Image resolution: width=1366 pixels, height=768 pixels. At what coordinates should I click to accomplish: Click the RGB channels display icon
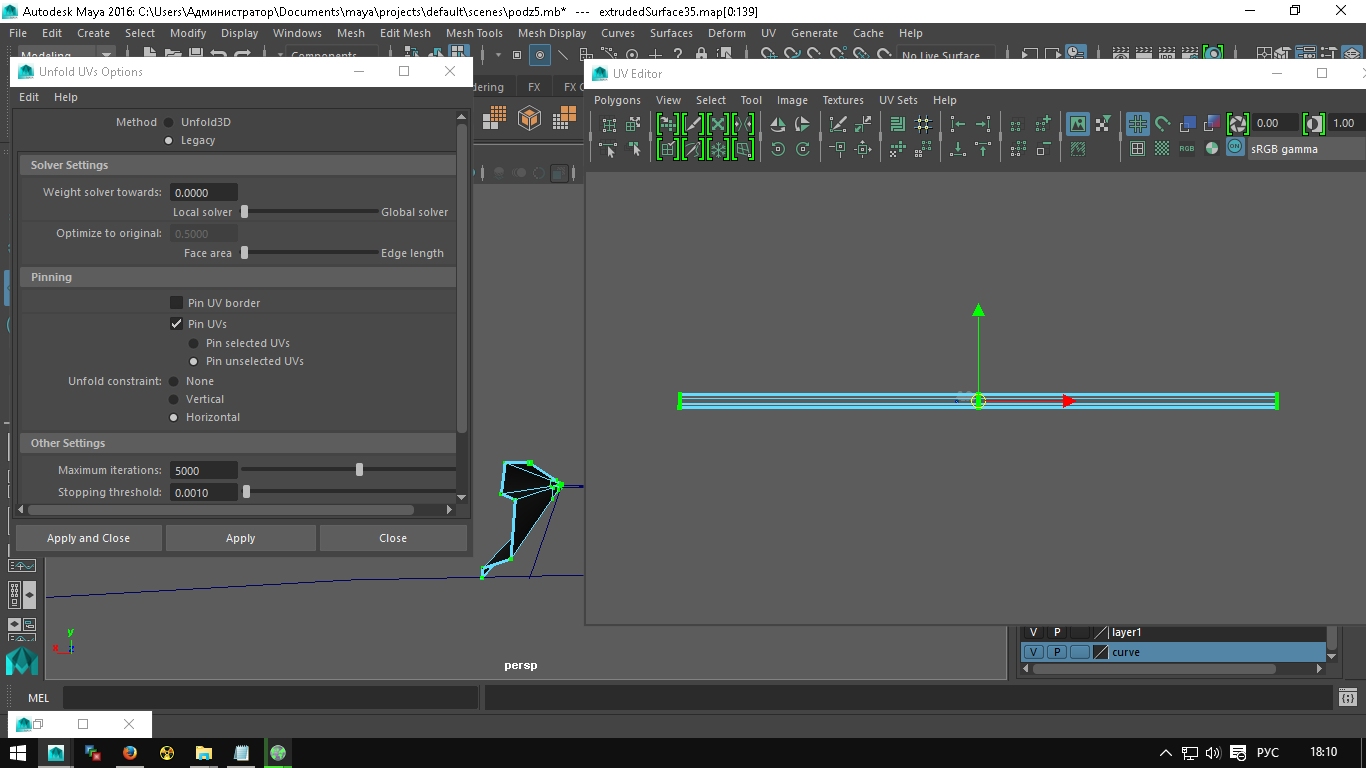[1187, 149]
